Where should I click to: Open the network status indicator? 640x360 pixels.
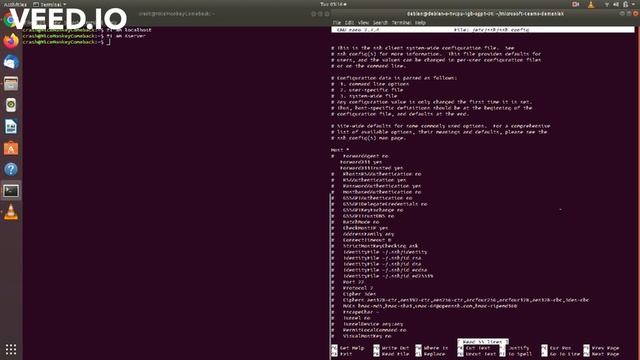607,4
